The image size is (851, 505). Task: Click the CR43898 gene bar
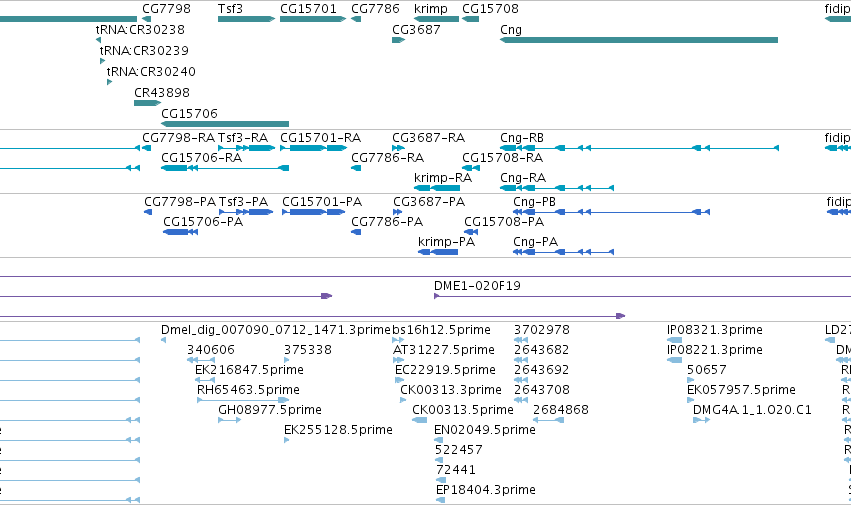[148, 103]
